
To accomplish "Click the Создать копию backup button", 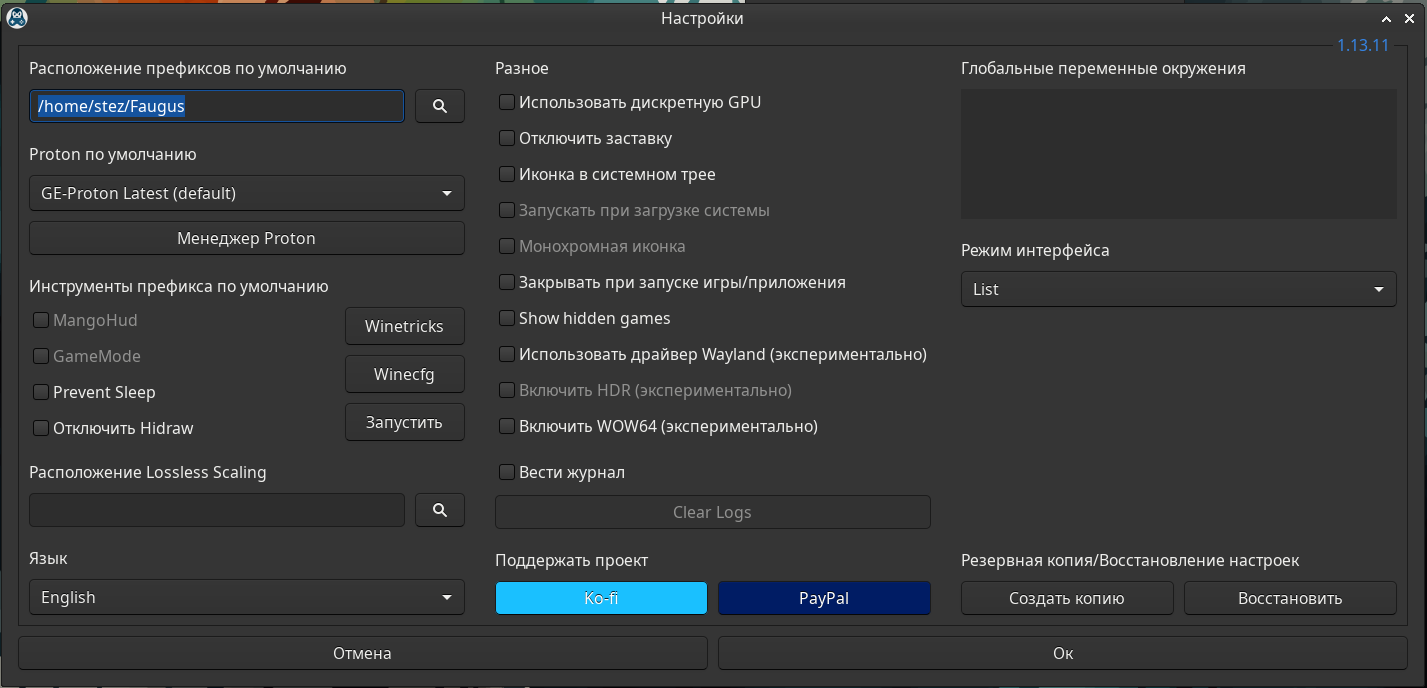I will click(1067, 598).
